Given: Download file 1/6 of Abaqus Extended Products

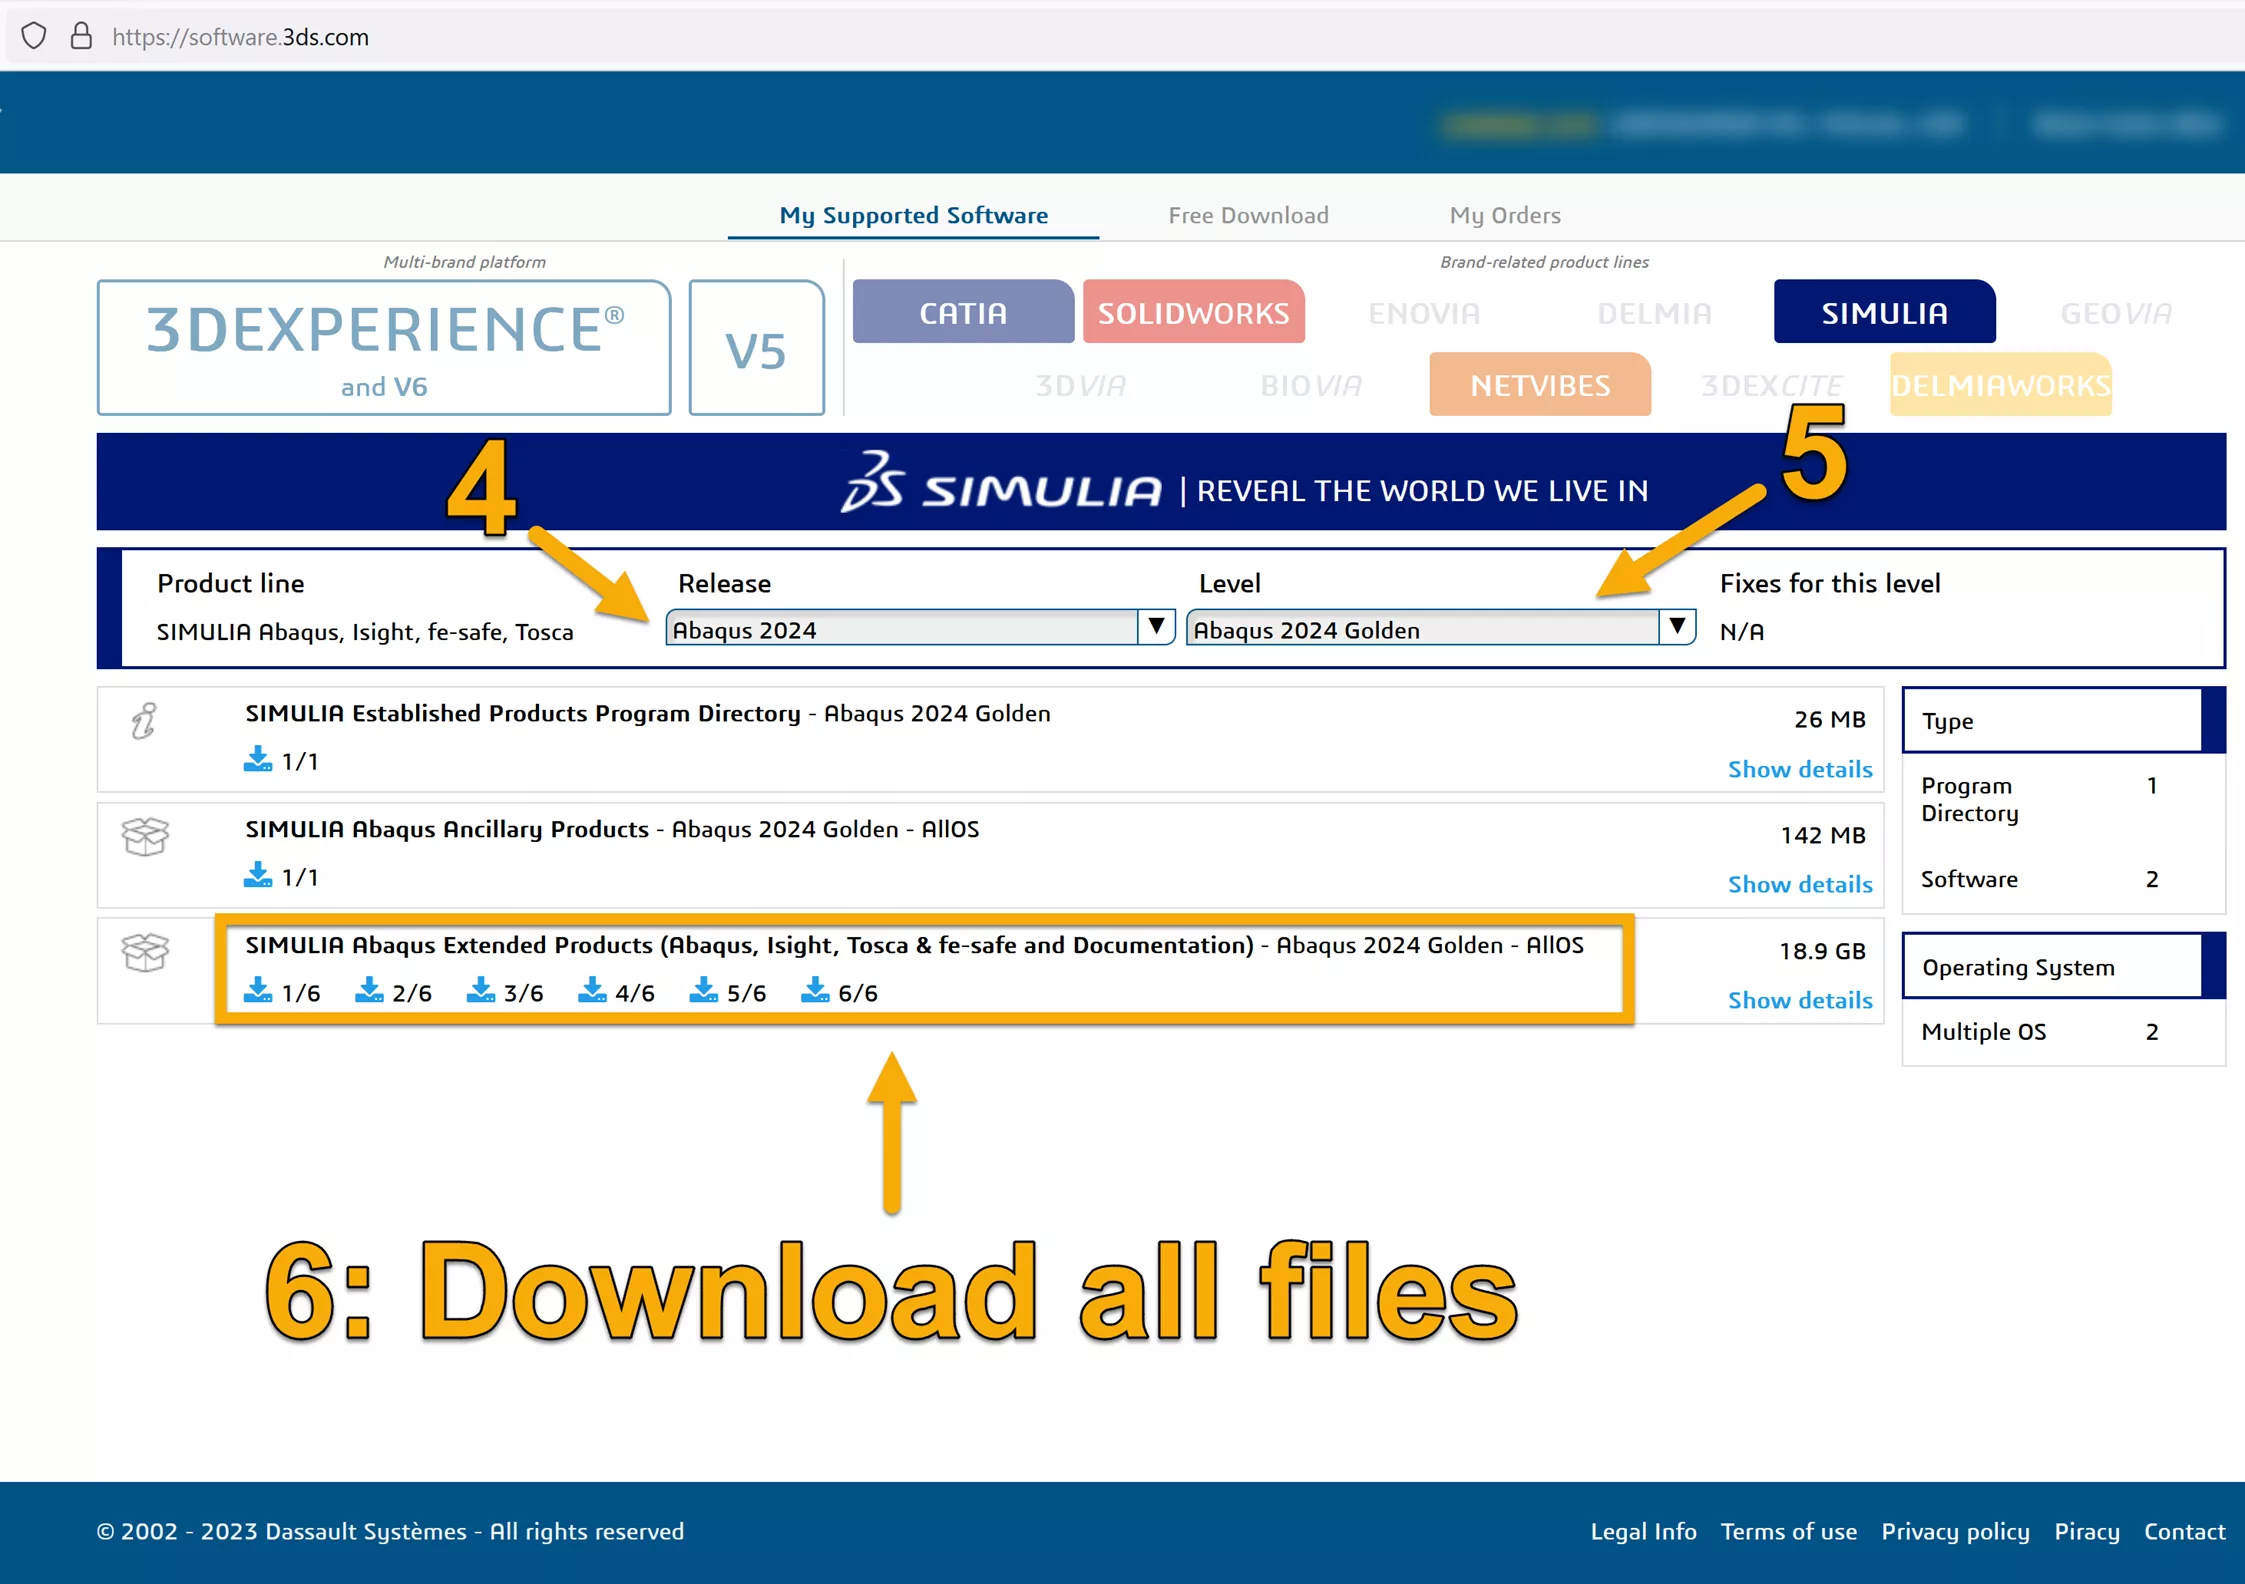Looking at the screenshot, I should 281,991.
